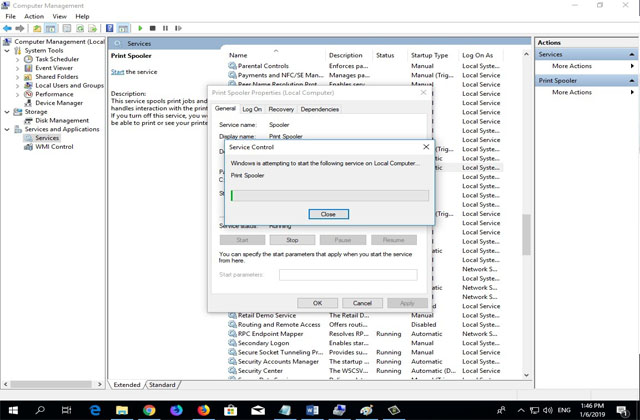This screenshot has width=640, height=420.
Task: Click Cancel in Print Spooler Properties
Action: pos(362,303)
